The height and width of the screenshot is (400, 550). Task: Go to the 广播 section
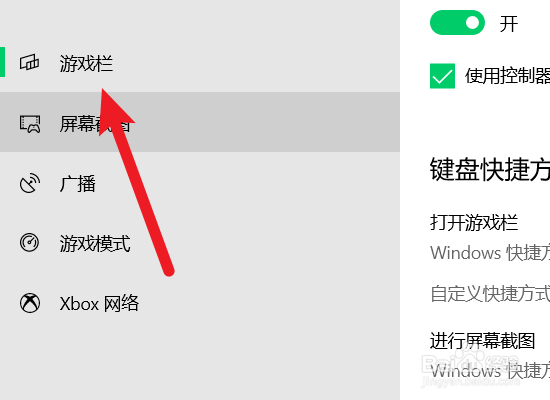coord(200,183)
